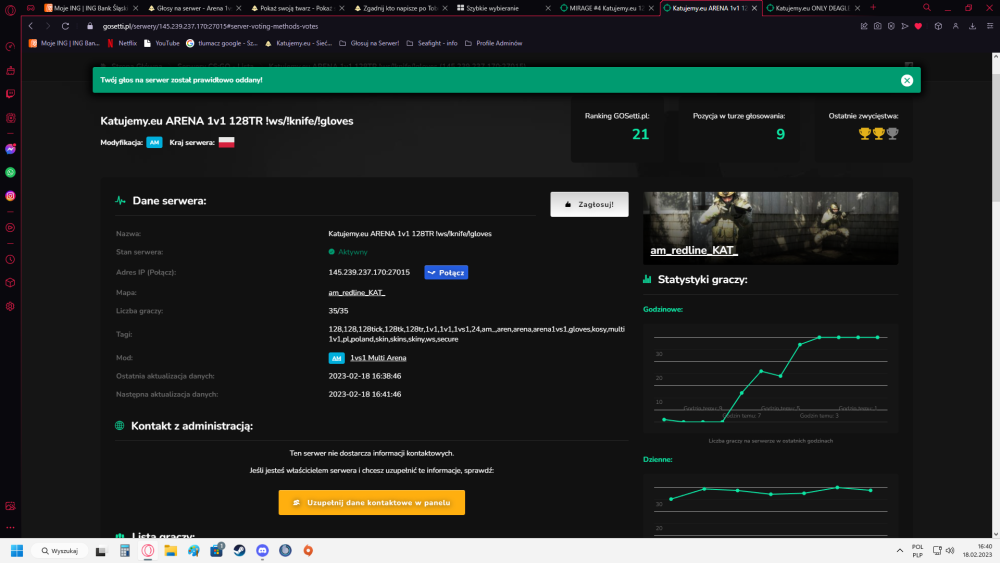Open WhatsApp in the sidebar
The width and height of the screenshot is (1000, 563).
pyautogui.click(x=10, y=172)
